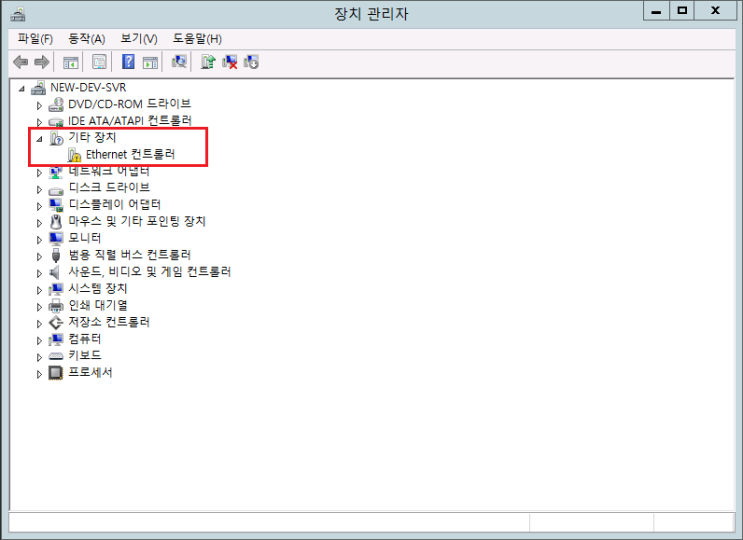Click the Forward arrow toolbar button

[x=42, y=62]
